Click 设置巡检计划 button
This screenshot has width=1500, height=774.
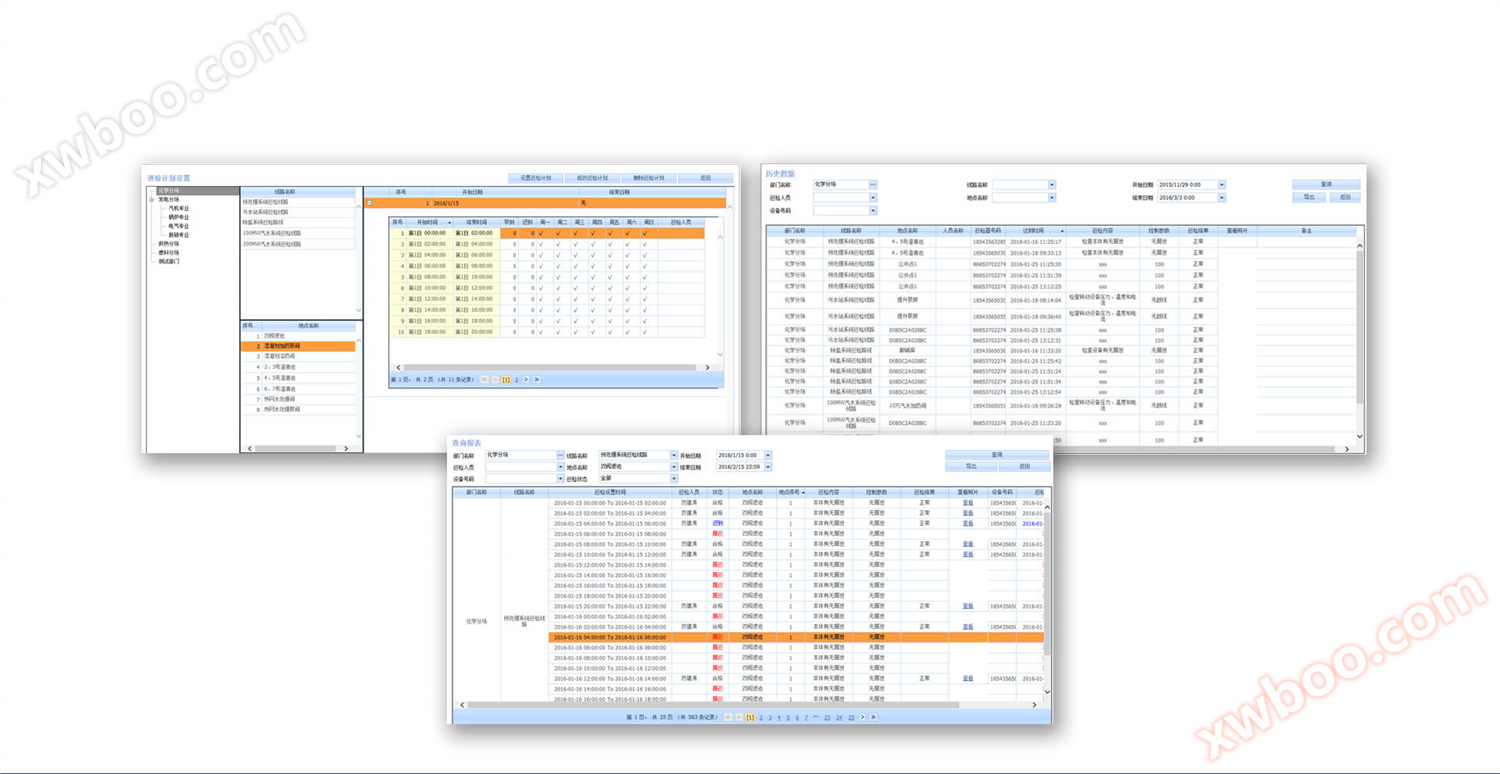coord(535,178)
